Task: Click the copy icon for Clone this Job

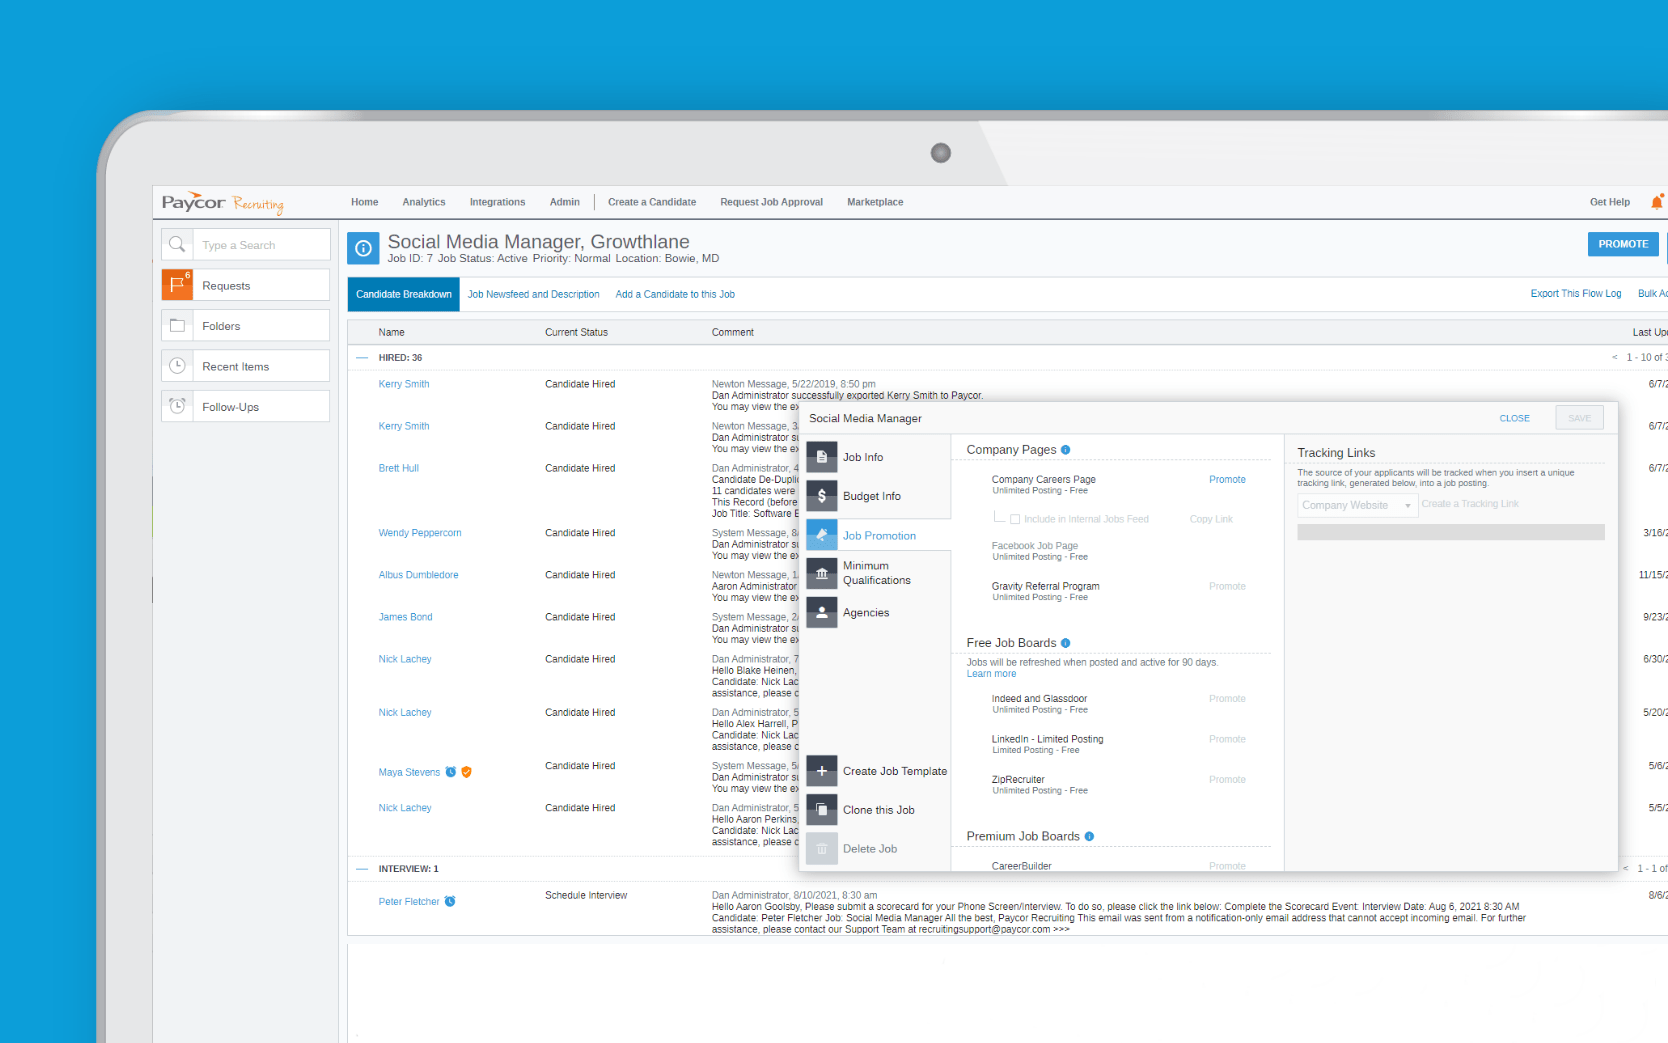Action: pyautogui.click(x=822, y=810)
